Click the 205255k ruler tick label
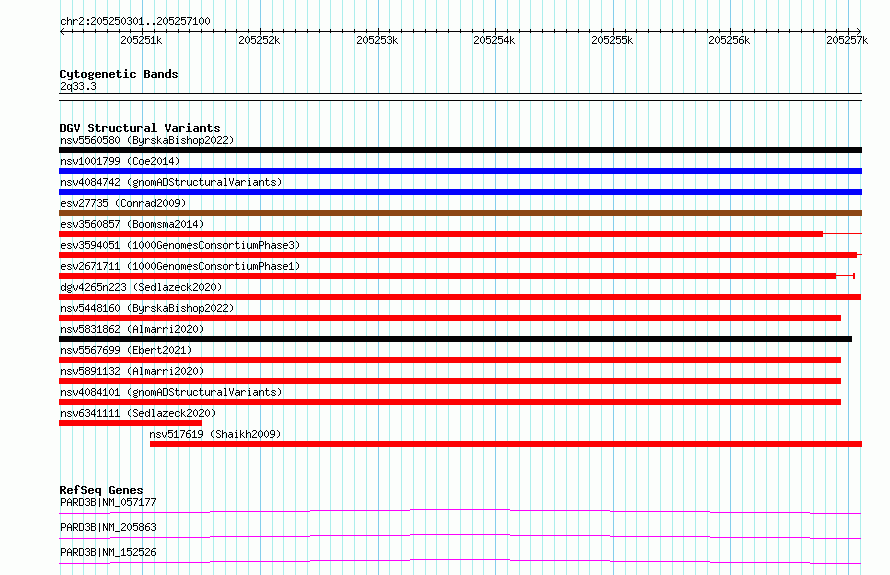This screenshot has height=575, width=890. pyautogui.click(x=612, y=40)
